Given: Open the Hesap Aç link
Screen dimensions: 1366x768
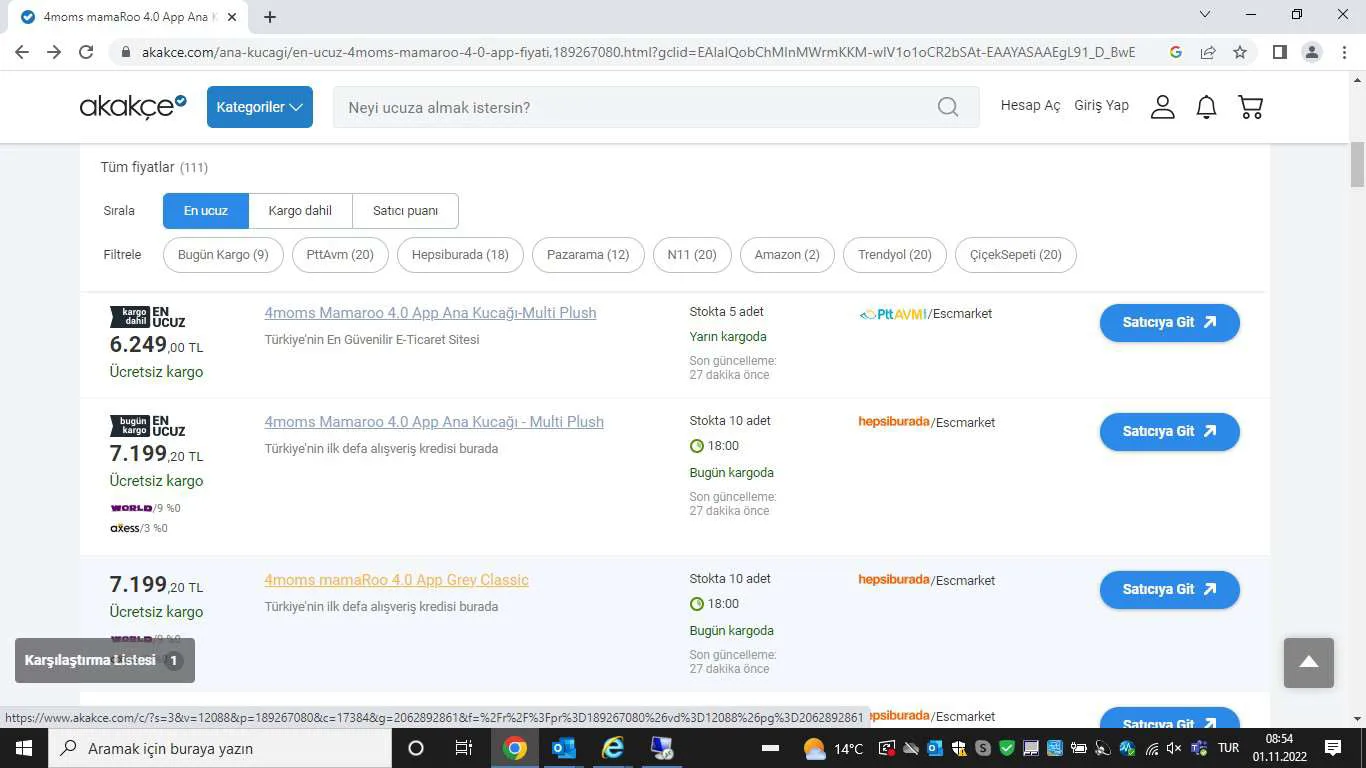Looking at the screenshot, I should pyautogui.click(x=1030, y=106).
